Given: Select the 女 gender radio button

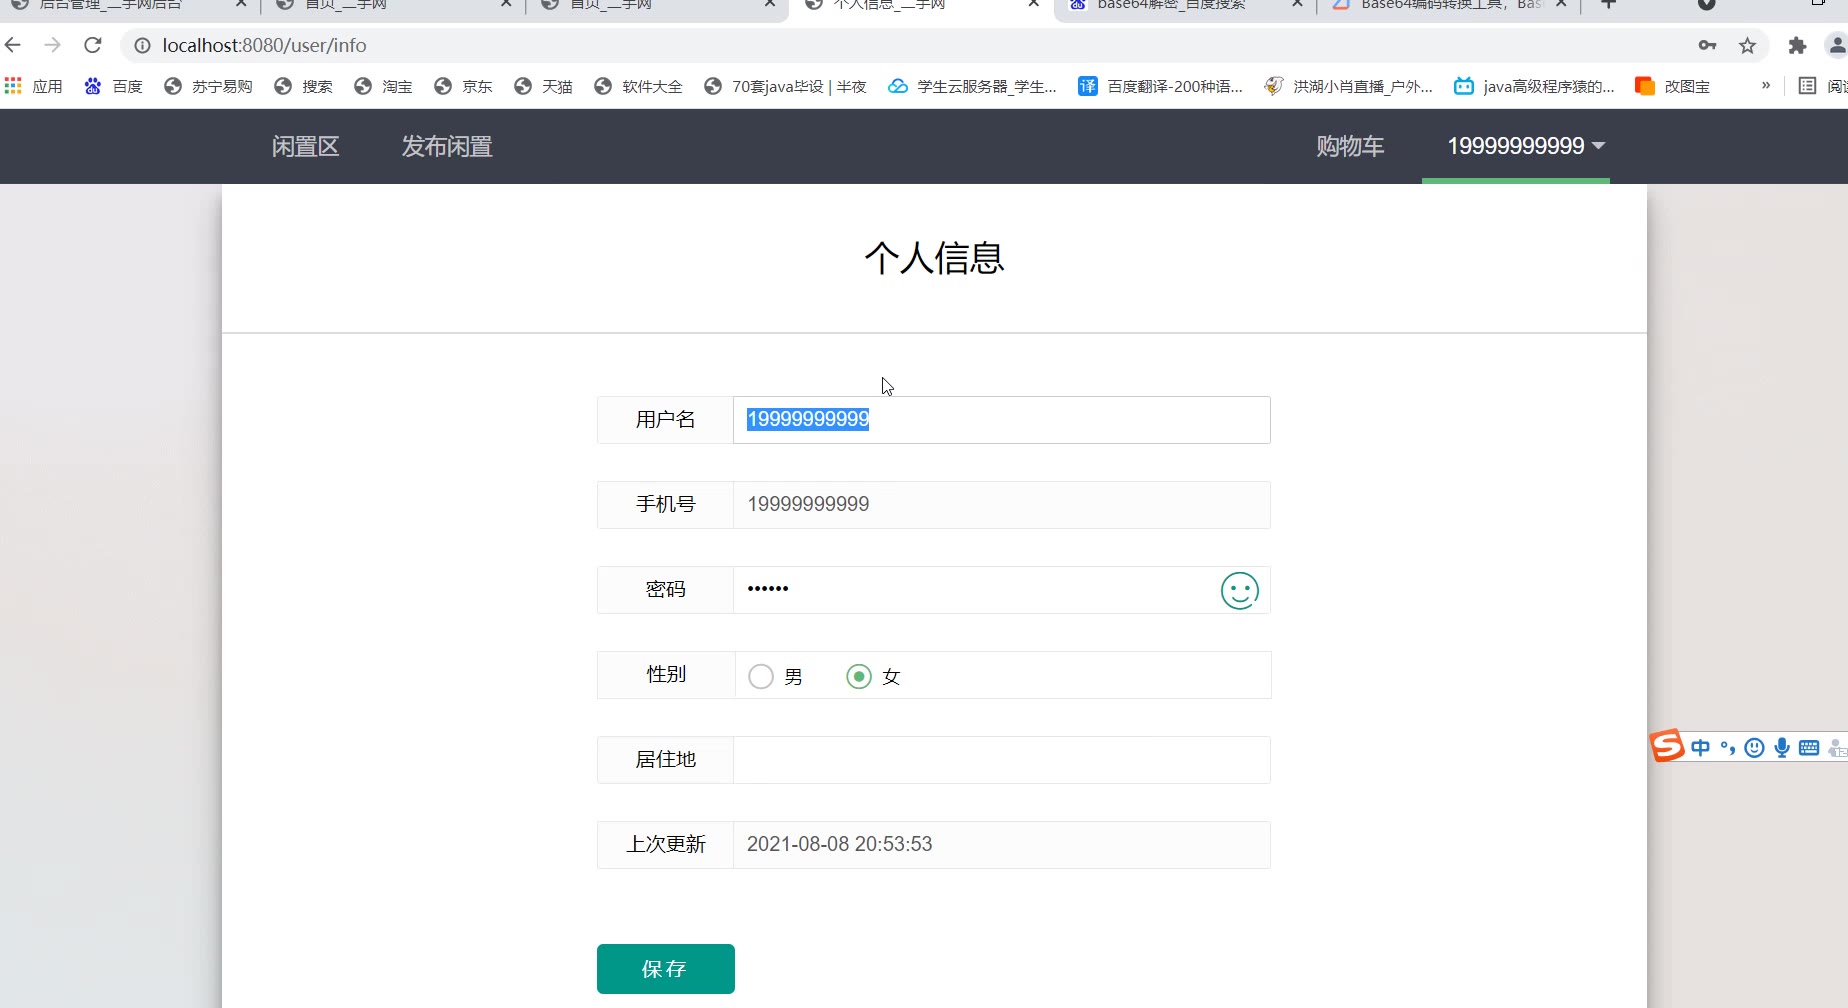Looking at the screenshot, I should coord(859,676).
